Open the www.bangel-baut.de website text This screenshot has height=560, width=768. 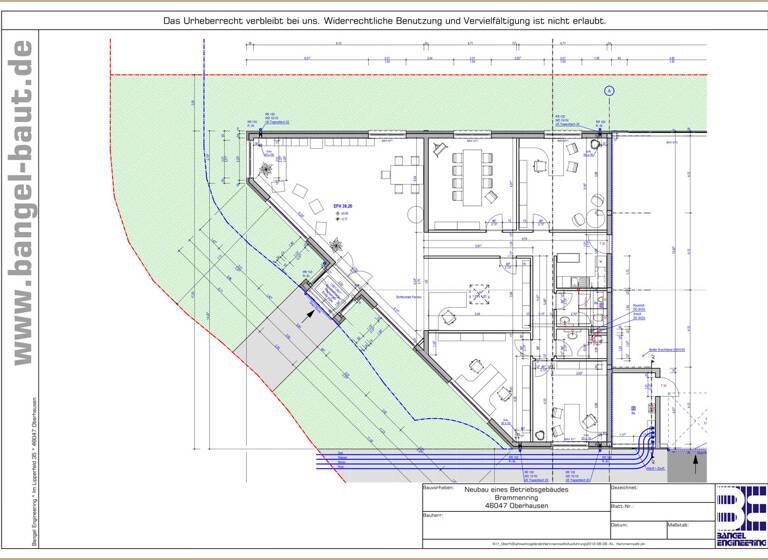tap(20, 200)
